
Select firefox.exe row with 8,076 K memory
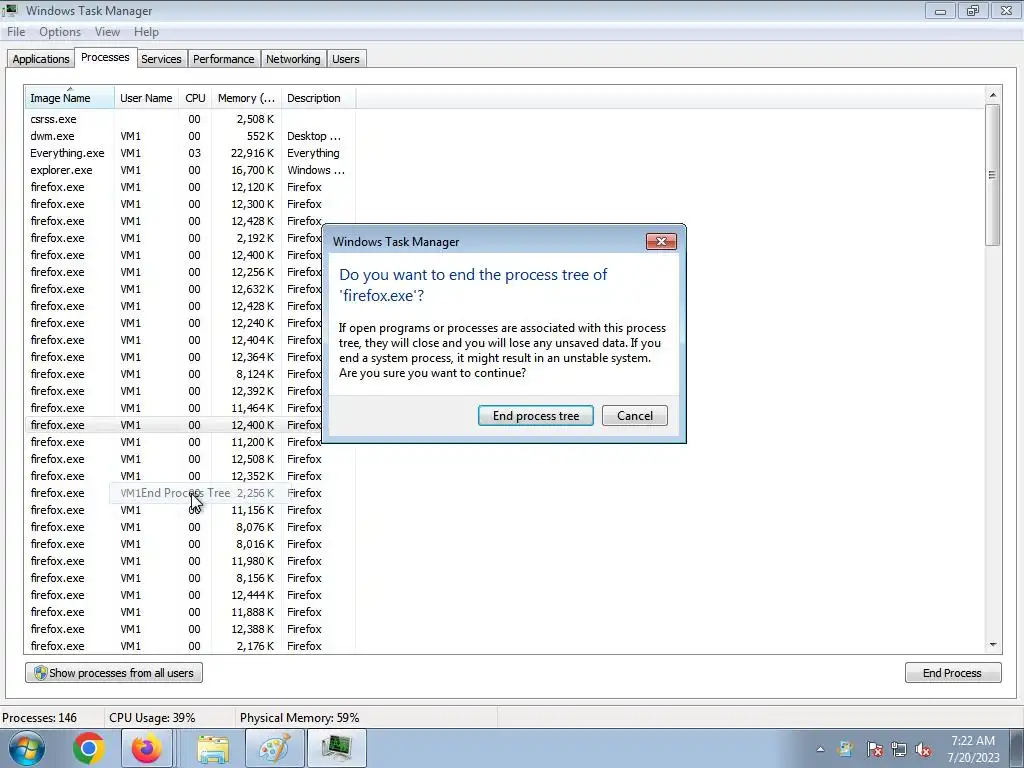(189, 526)
